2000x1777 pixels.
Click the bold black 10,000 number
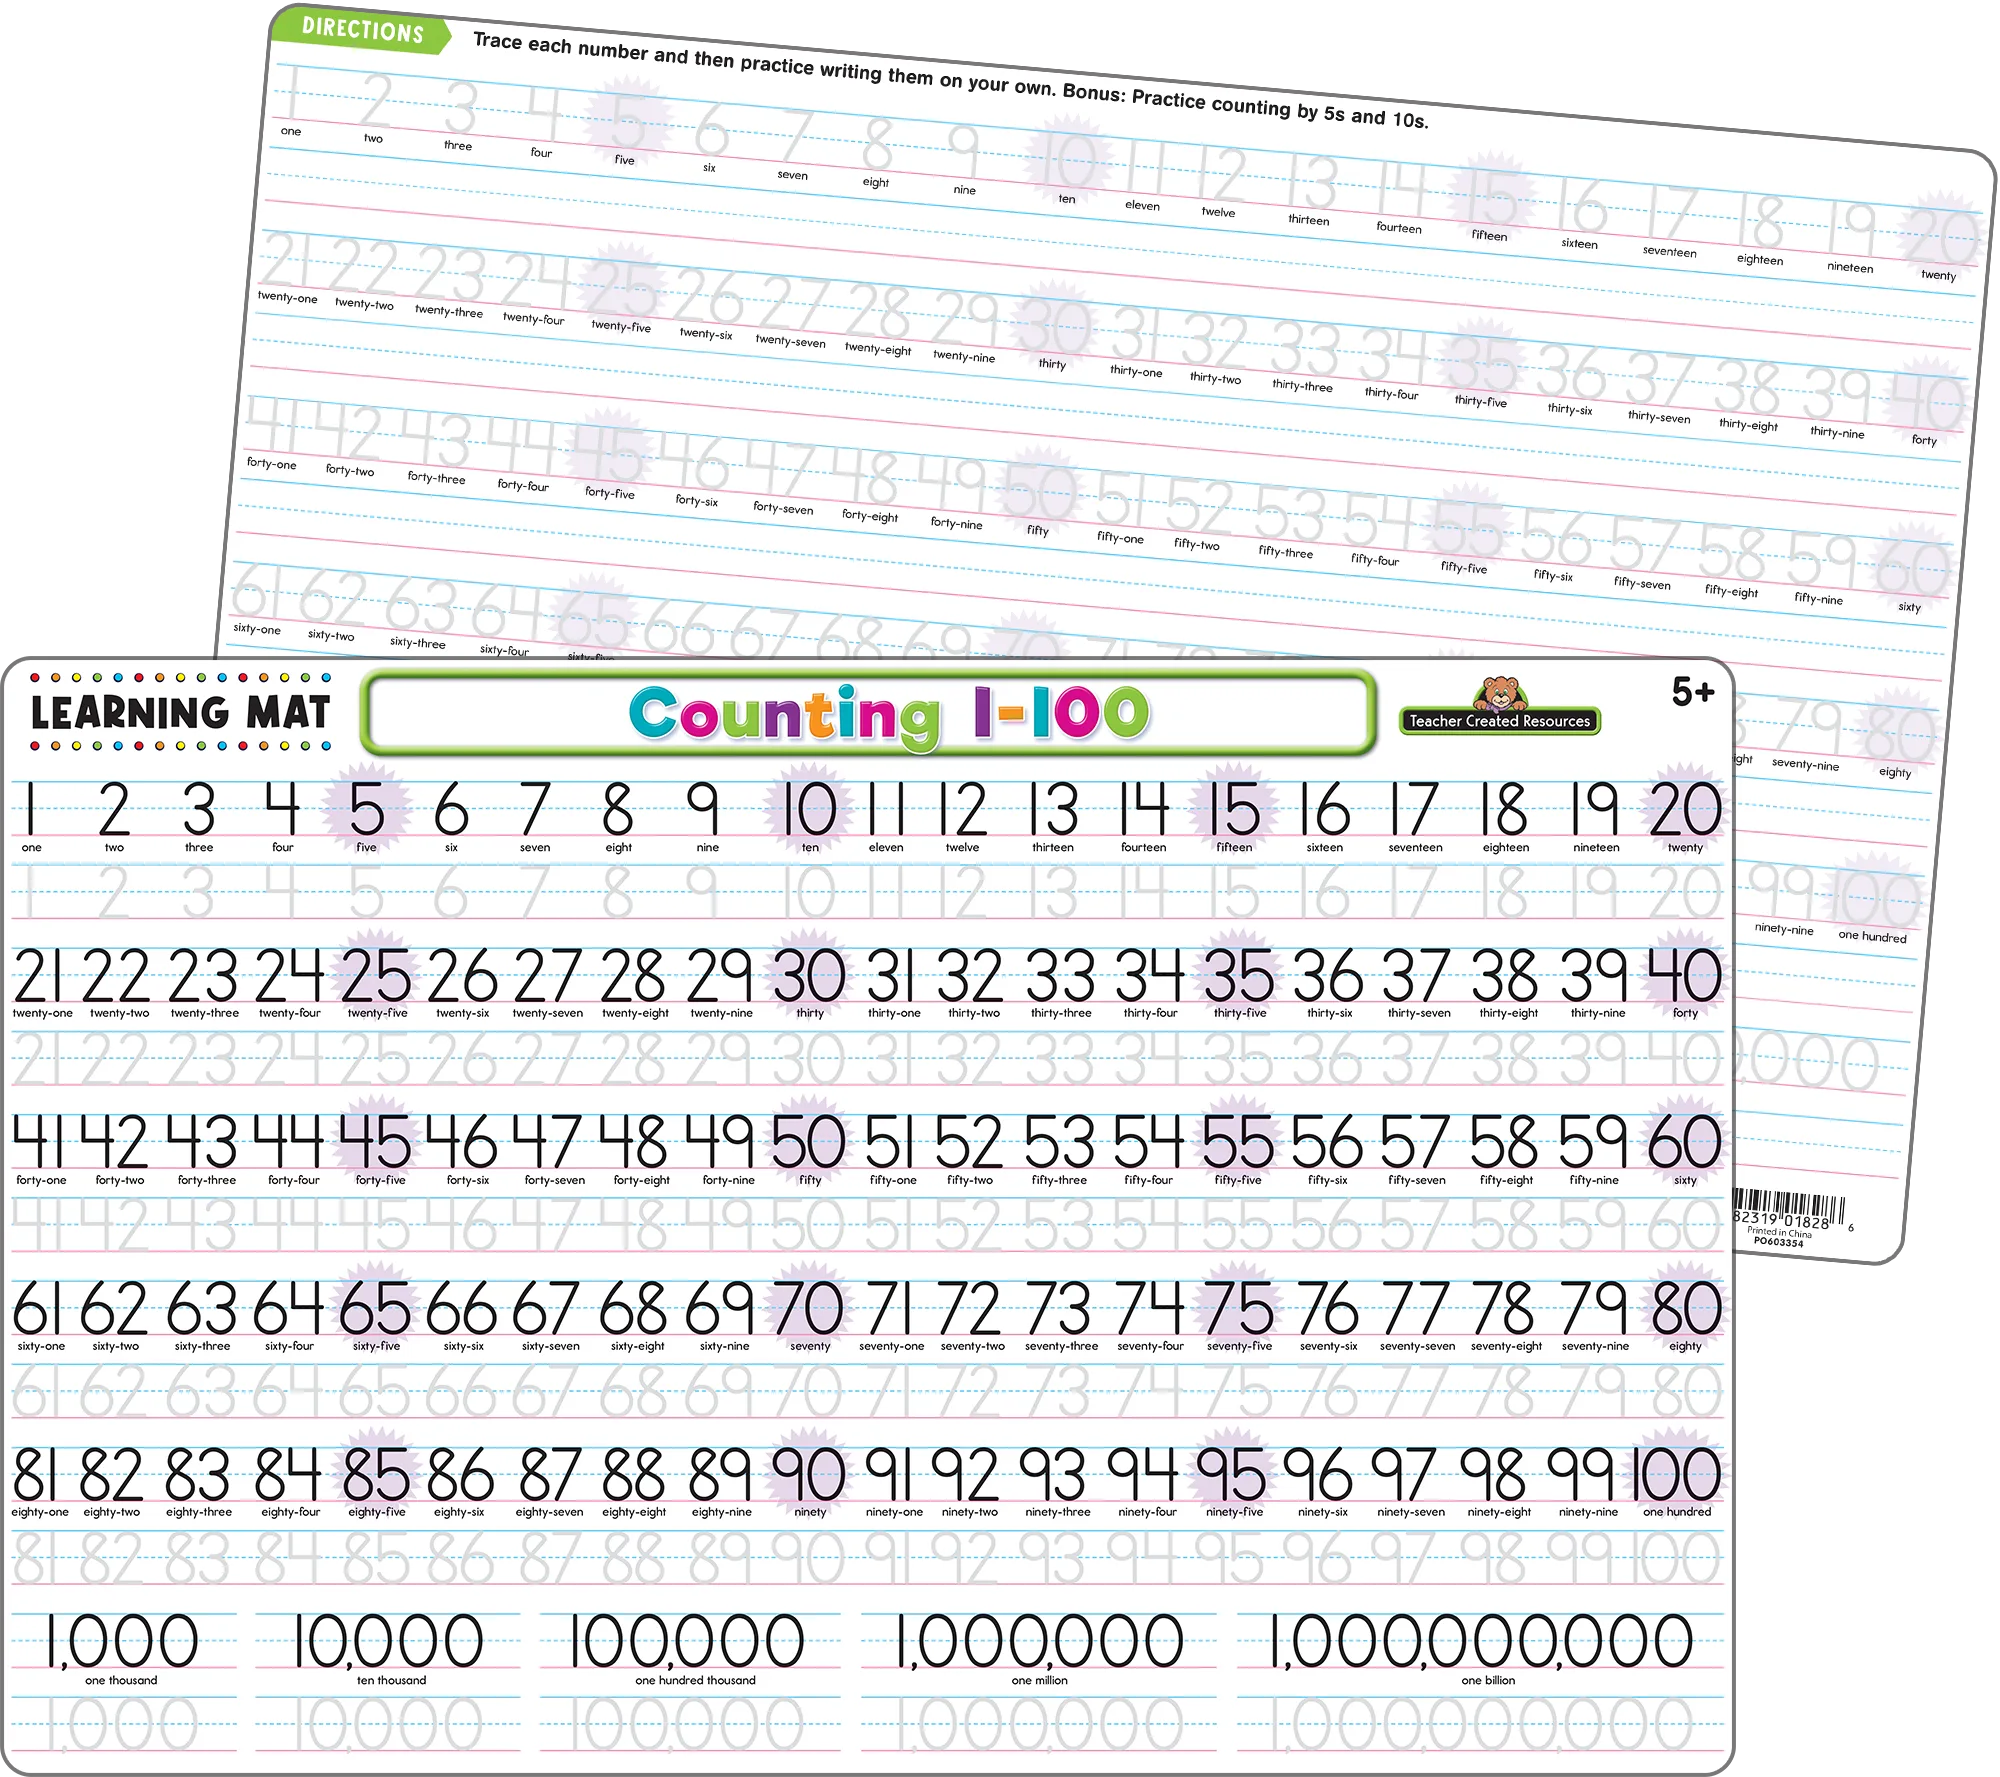388,1642
